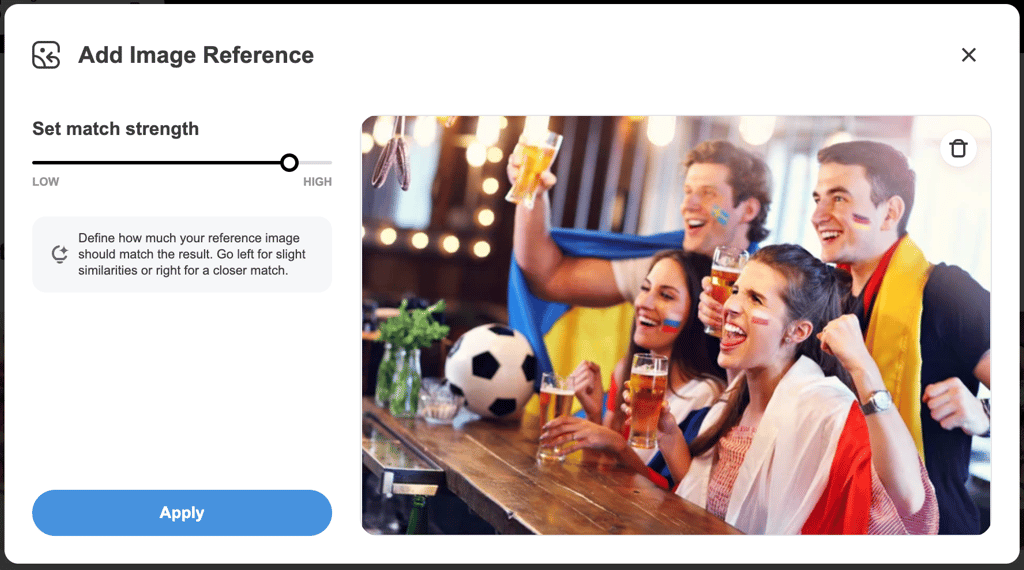Click the unfilled slider track near HIGH
Image resolution: width=1024 pixels, height=570 pixels.
pos(315,163)
